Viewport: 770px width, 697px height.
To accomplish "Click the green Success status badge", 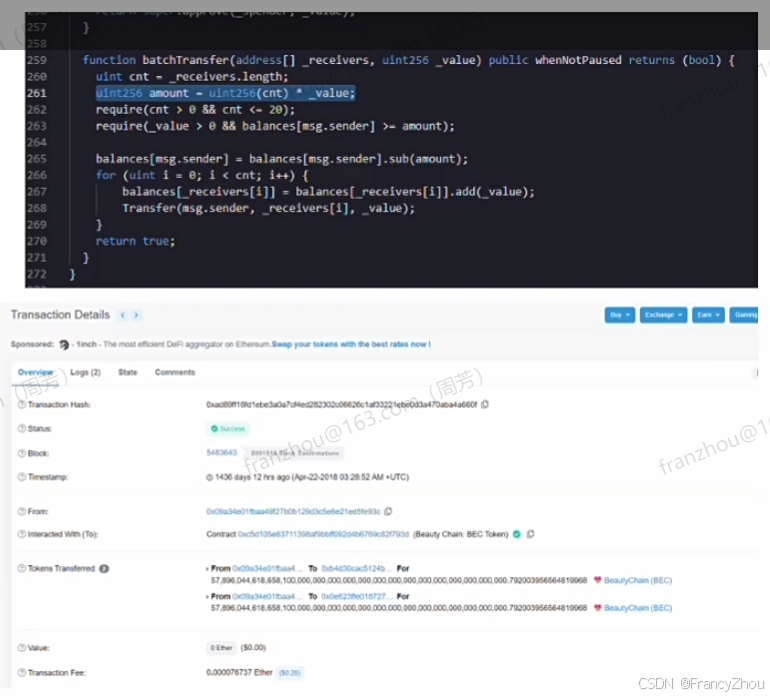I will coord(228,429).
